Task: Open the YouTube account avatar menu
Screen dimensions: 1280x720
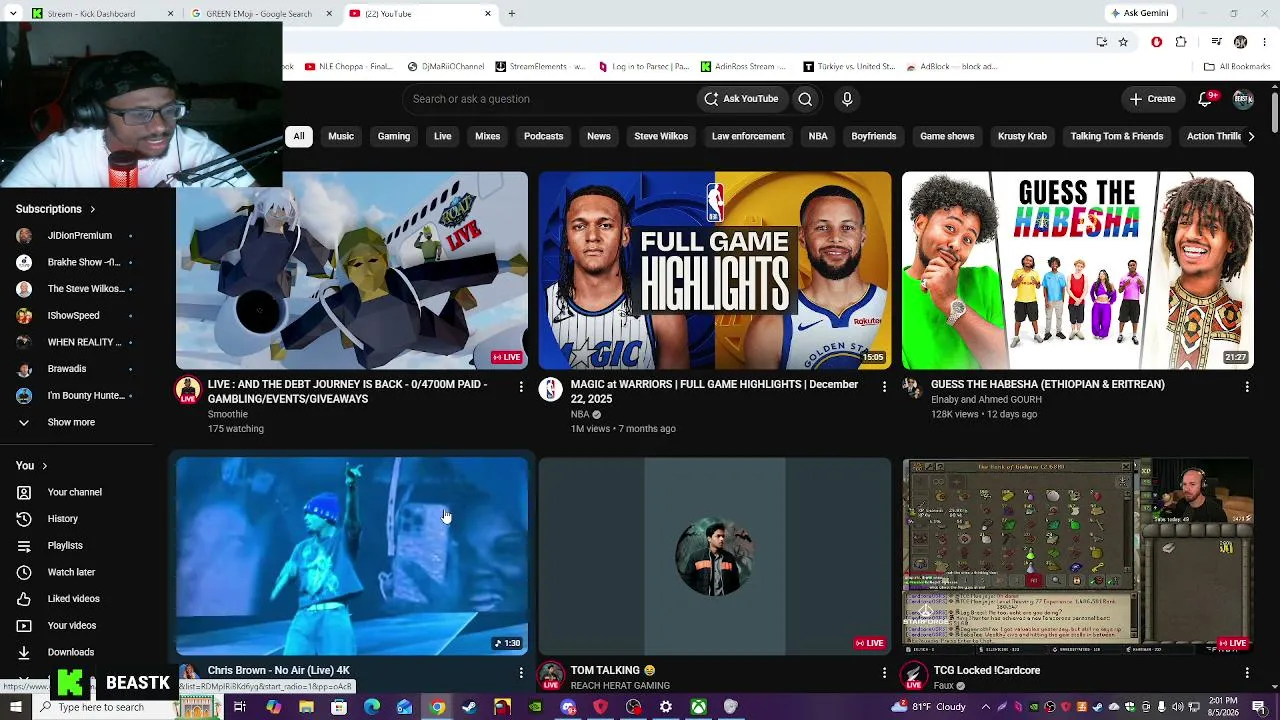Action: tap(1243, 99)
